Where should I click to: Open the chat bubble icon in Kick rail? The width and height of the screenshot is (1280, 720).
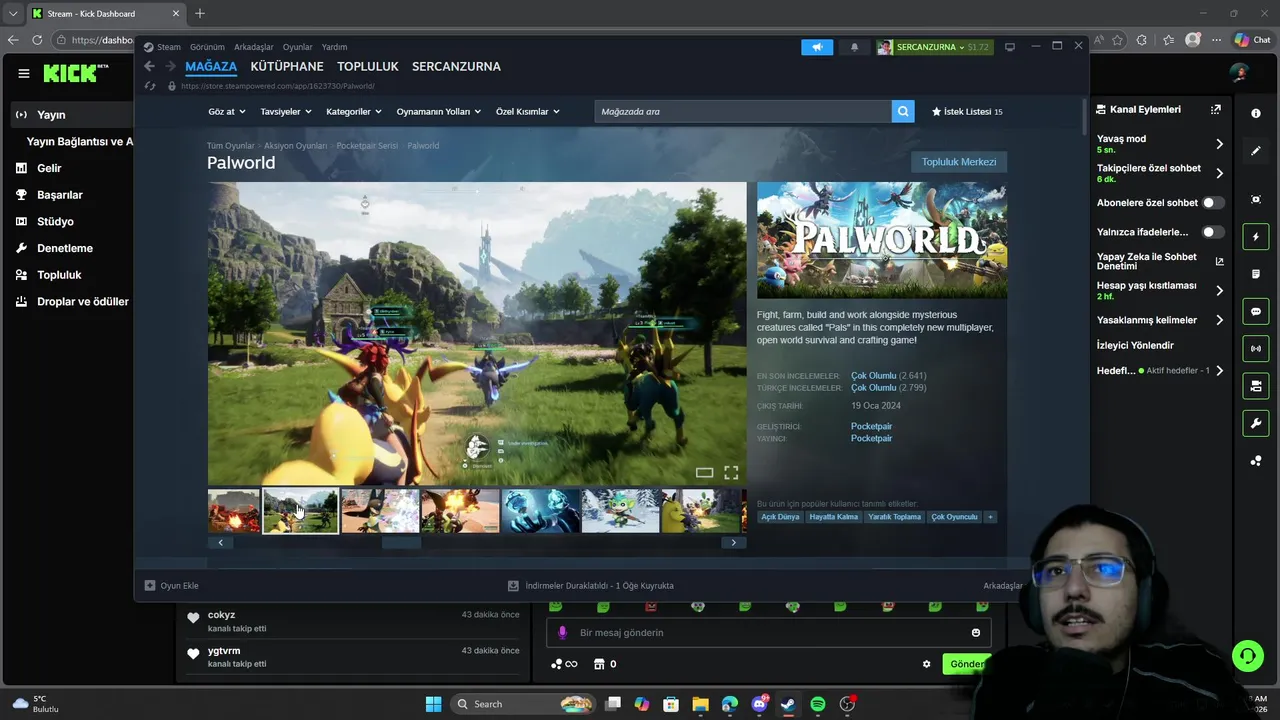1256,312
